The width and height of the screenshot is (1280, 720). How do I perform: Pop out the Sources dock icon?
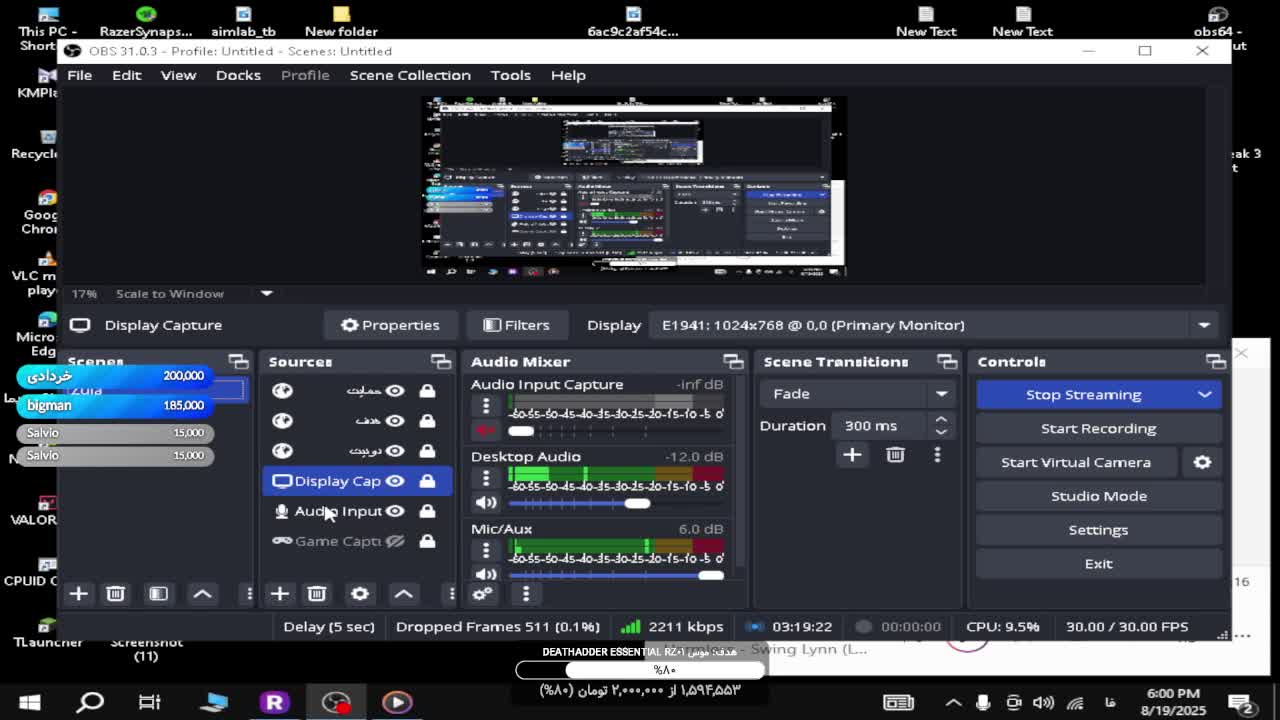(441, 361)
